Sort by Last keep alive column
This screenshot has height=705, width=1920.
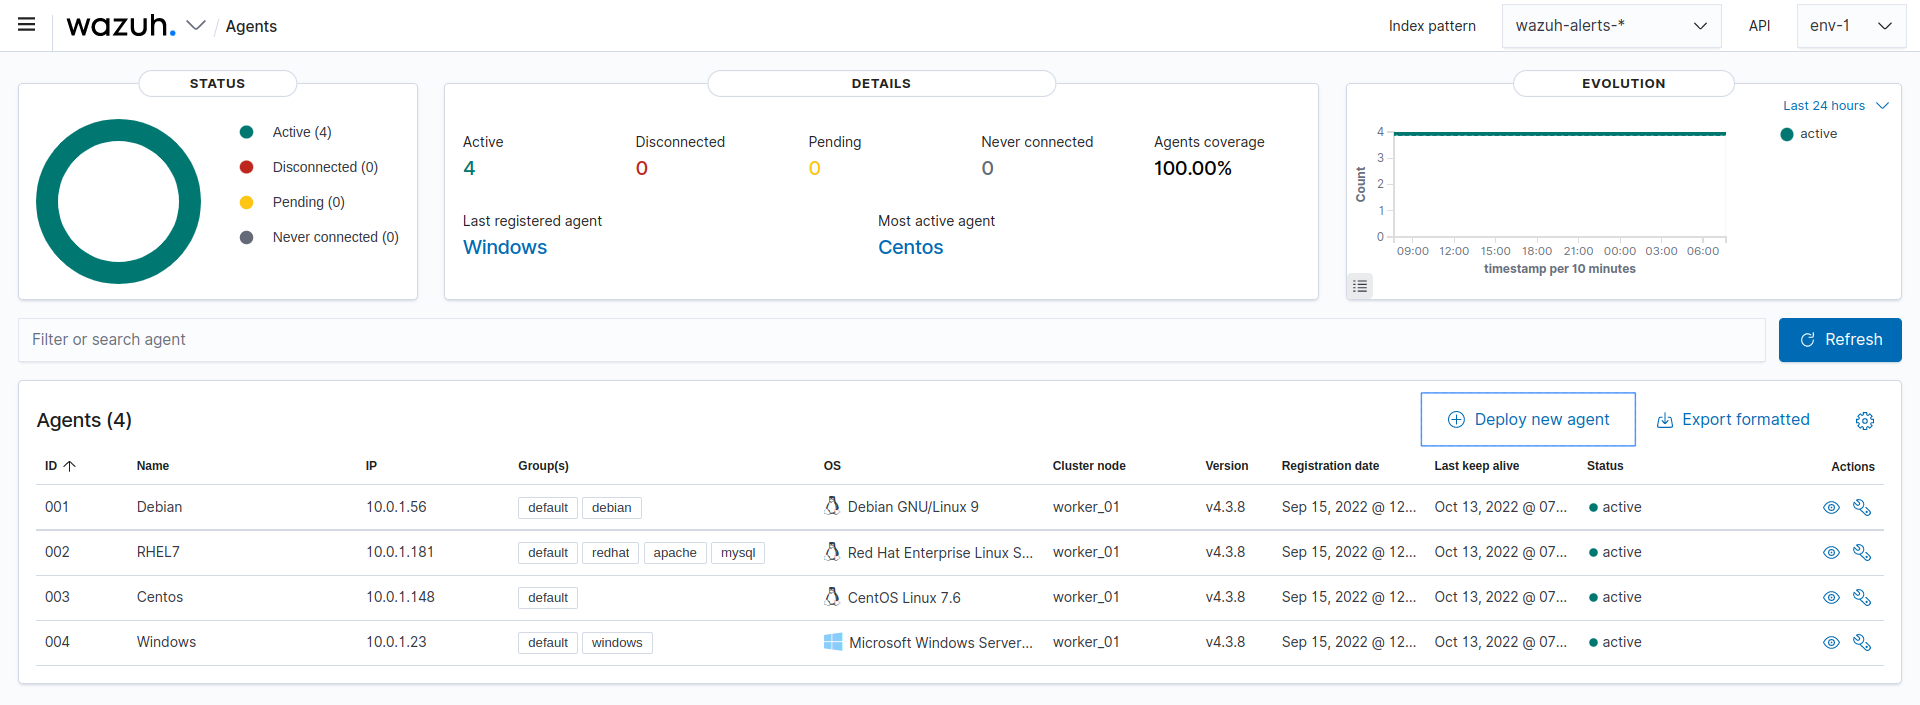pyautogui.click(x=1476, y=466)
